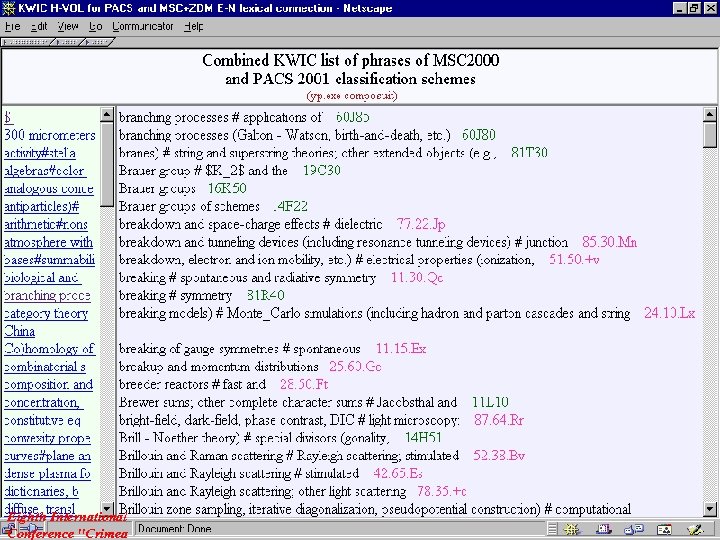Follow the '$' link in the left frame
The height and width of the screenshot is (540, 720).
pyautogui.click(x=8, y=118)
